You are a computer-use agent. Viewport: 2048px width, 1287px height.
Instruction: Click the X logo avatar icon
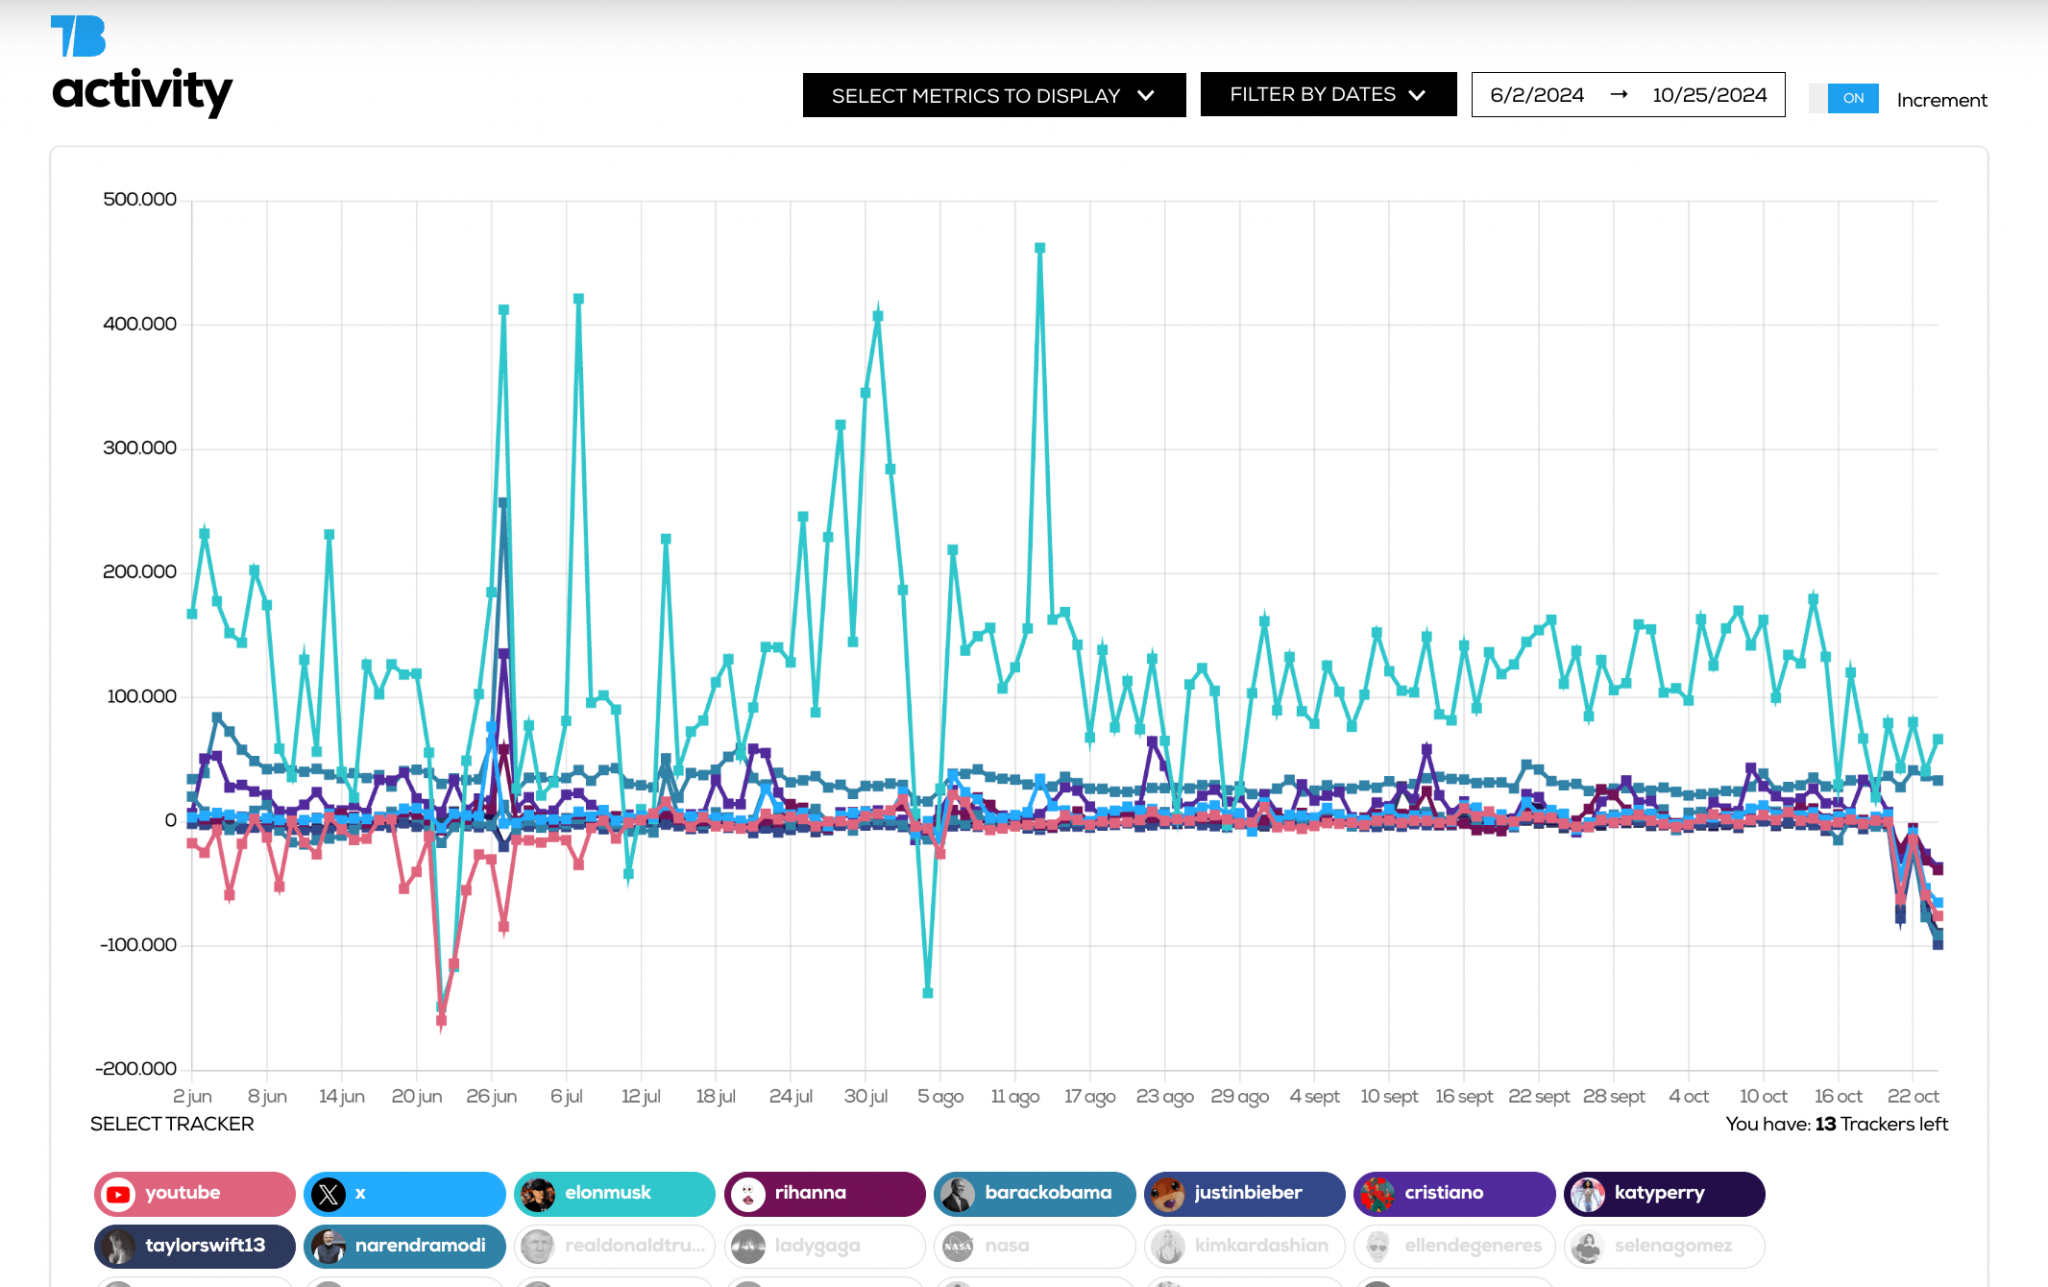[328, 1194]
